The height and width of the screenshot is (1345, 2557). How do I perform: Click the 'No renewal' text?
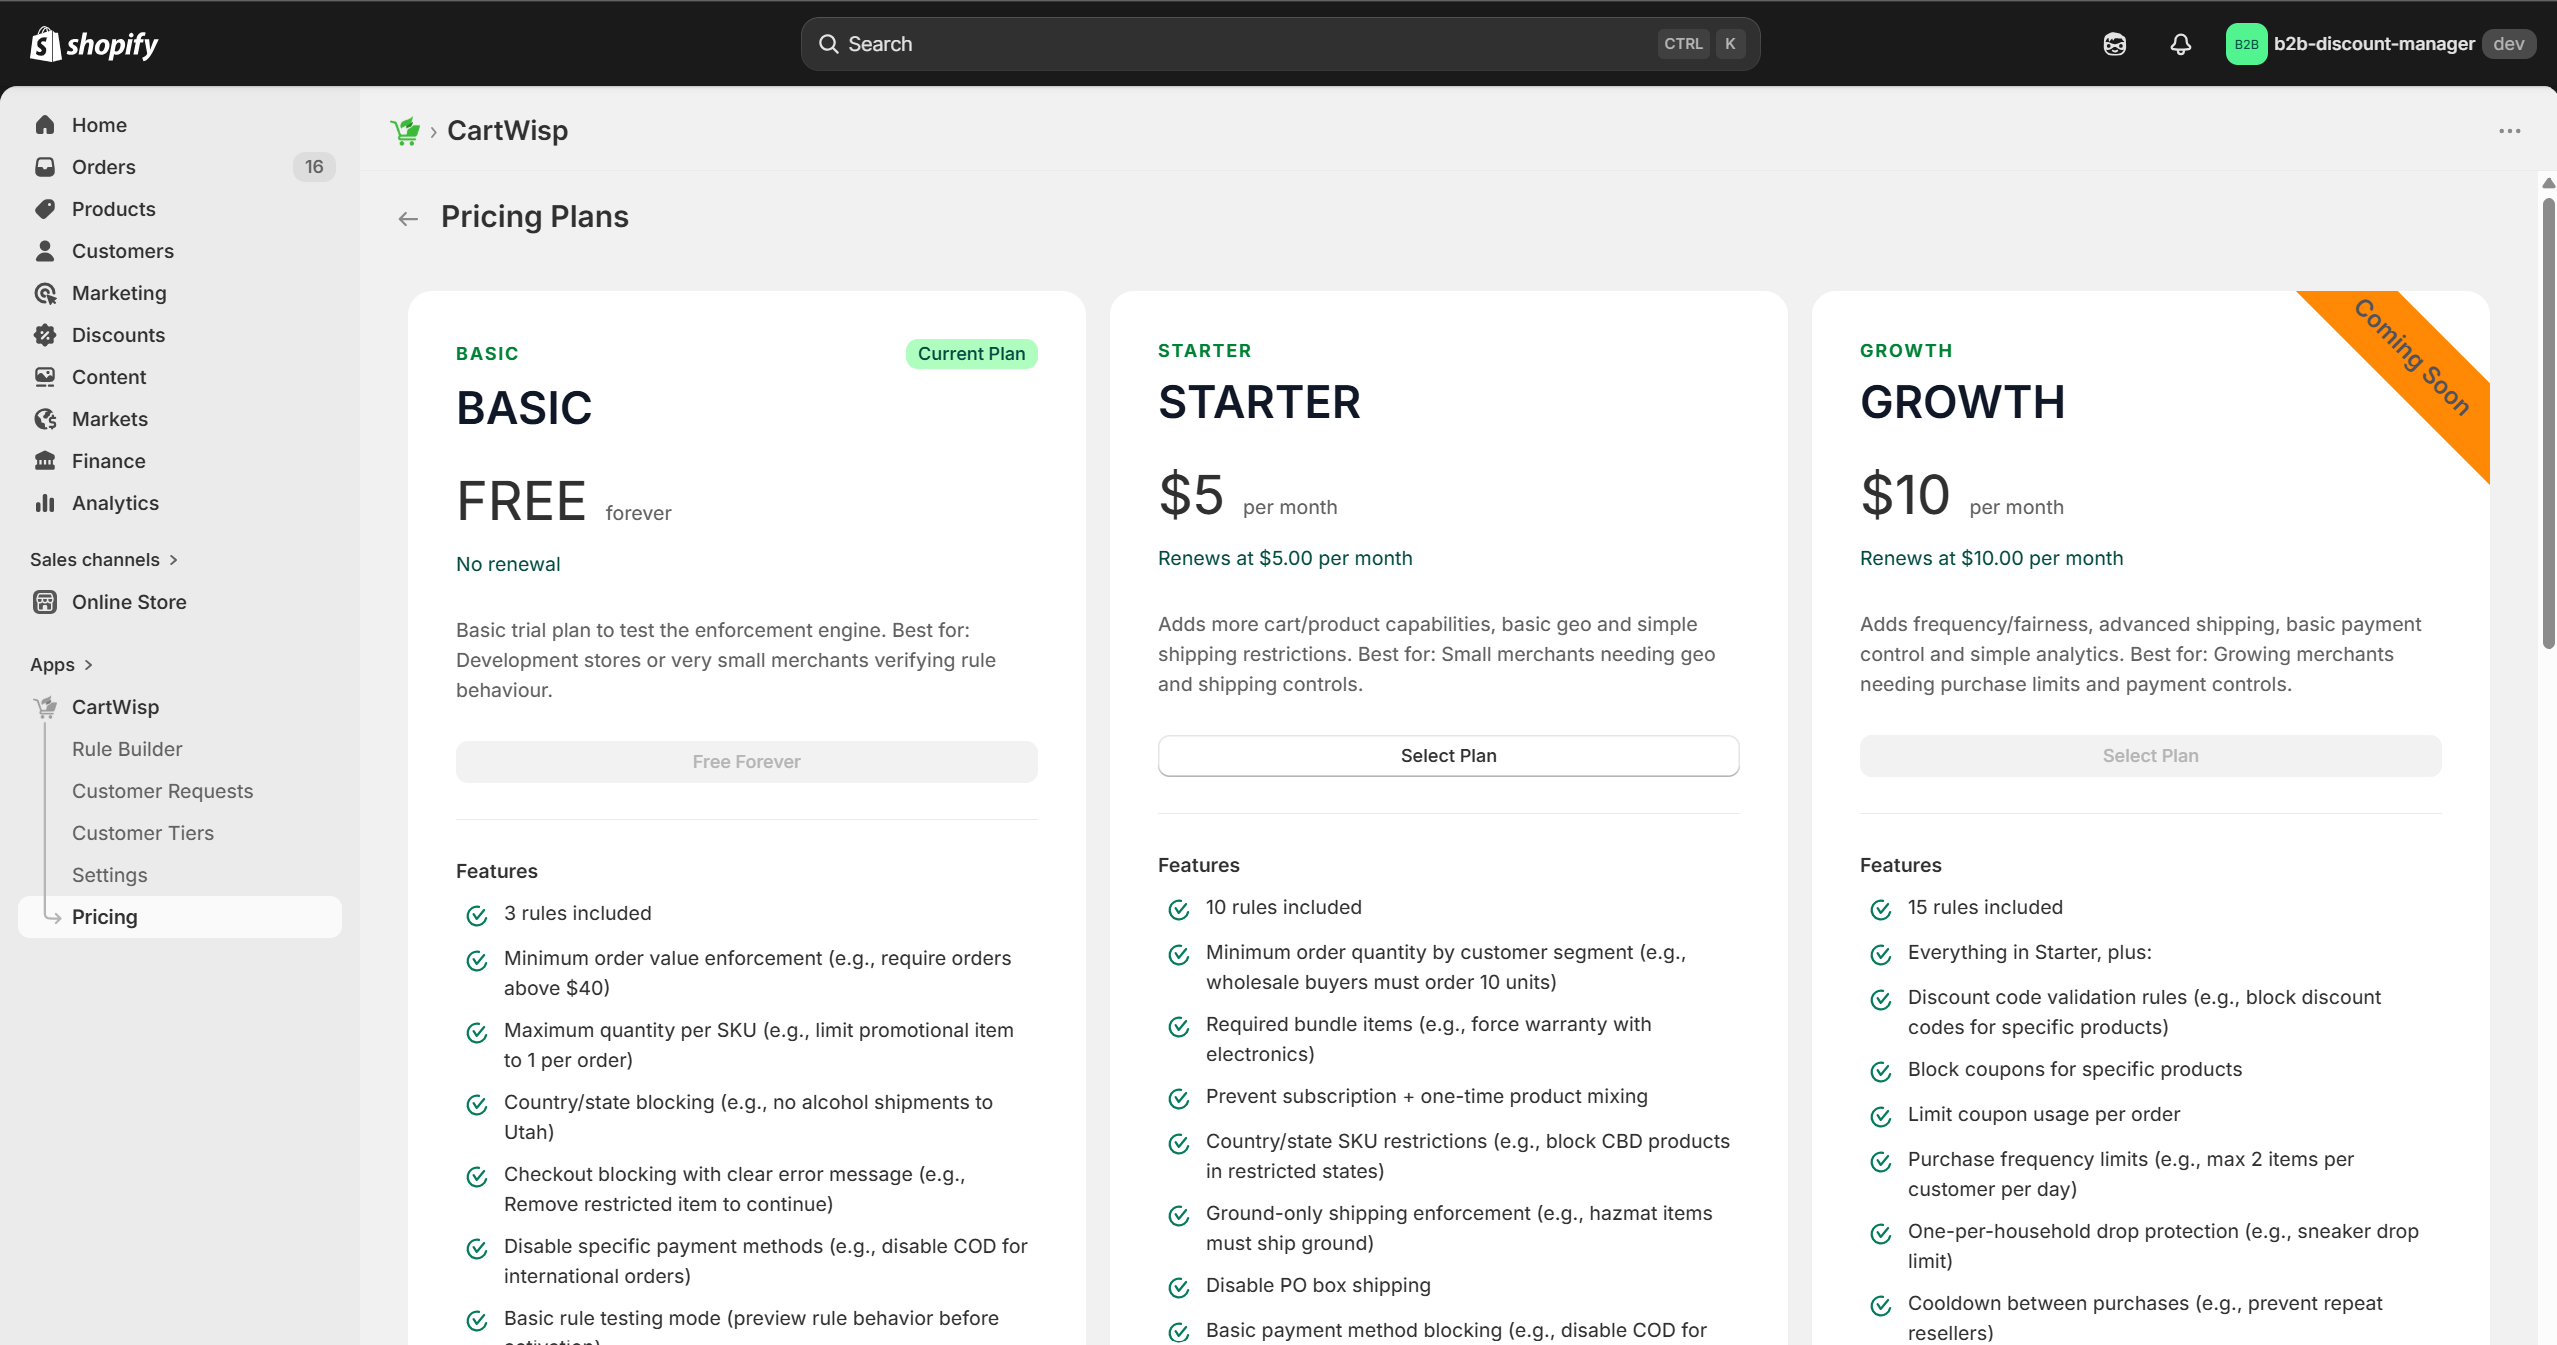pyautogui.click(x=508, y=564)
